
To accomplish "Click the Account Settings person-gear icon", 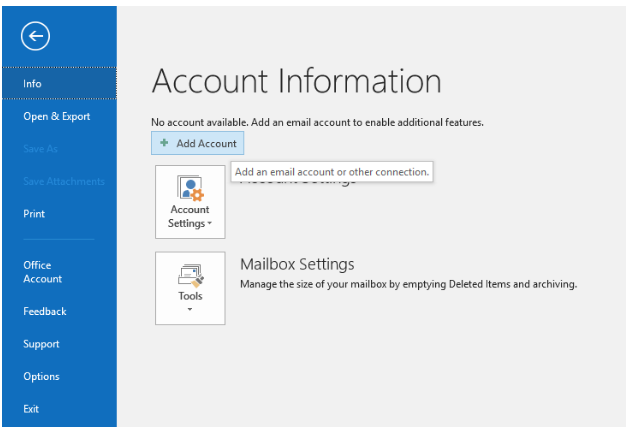I will click(190, 188).
